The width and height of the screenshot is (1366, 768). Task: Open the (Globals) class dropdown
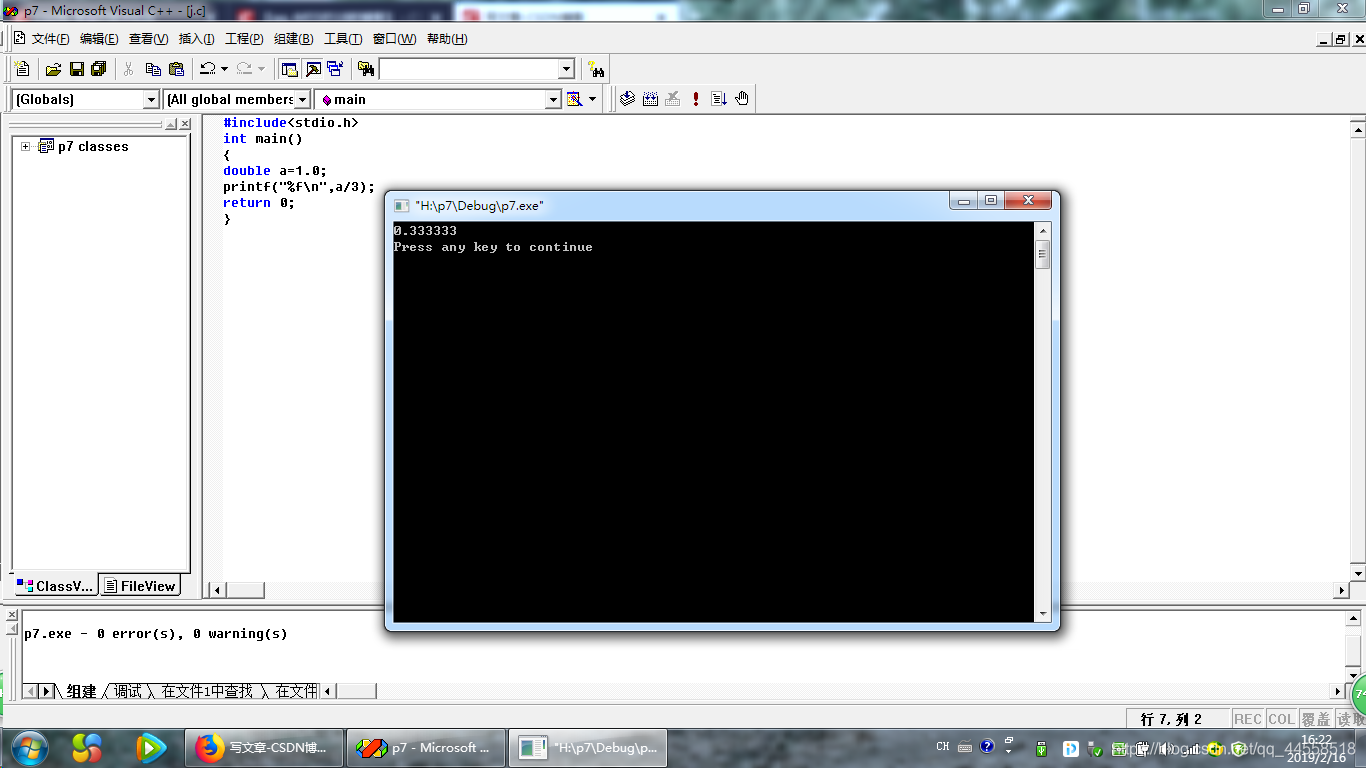(x=151, y=99)
